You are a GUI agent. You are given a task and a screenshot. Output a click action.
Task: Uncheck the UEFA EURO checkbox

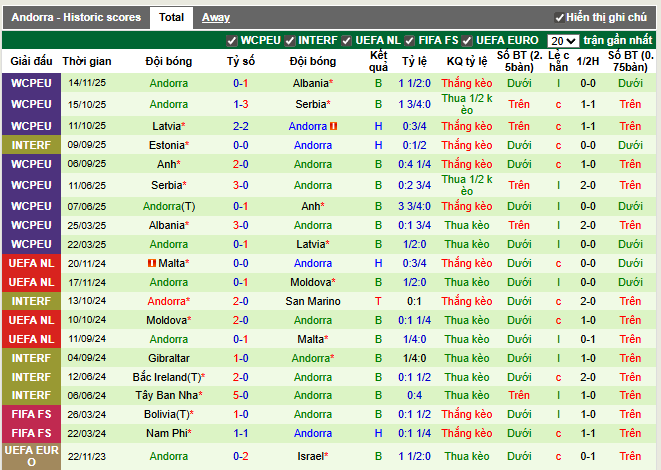point(468,40)
